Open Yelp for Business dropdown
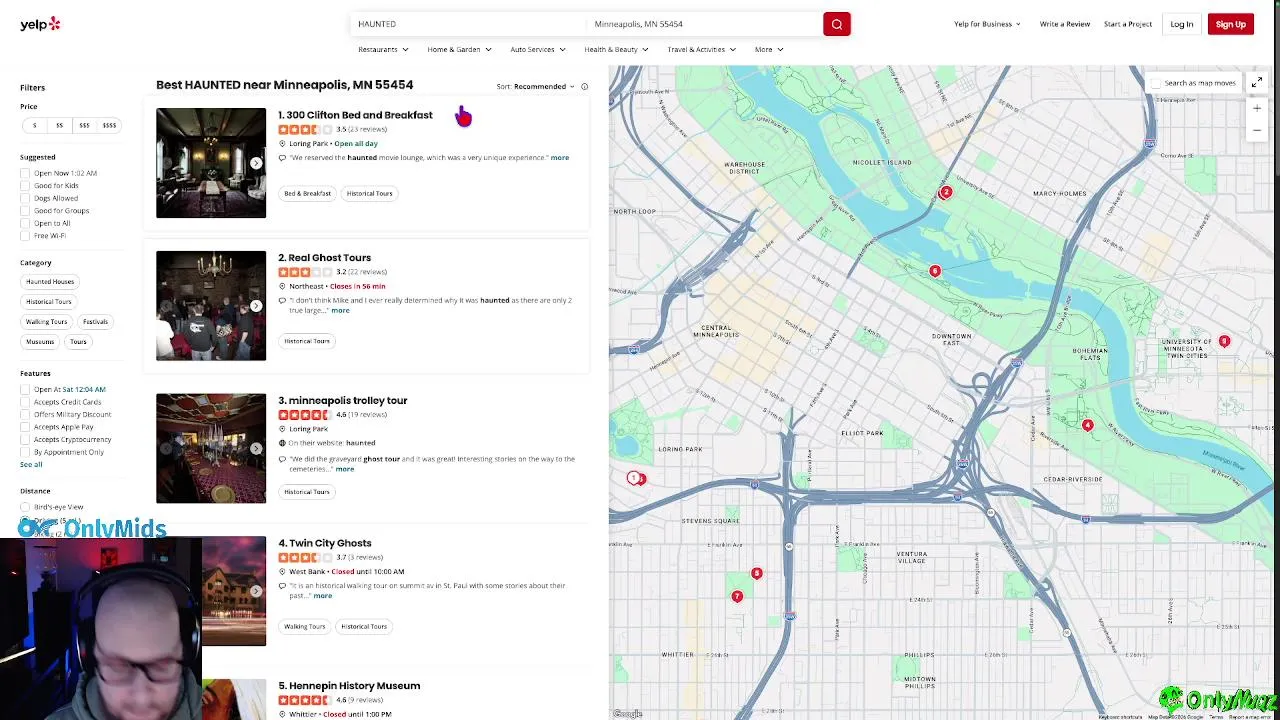Image resolution: width=1280 pixels, height=720 pixels. click(x=987, y=24)
